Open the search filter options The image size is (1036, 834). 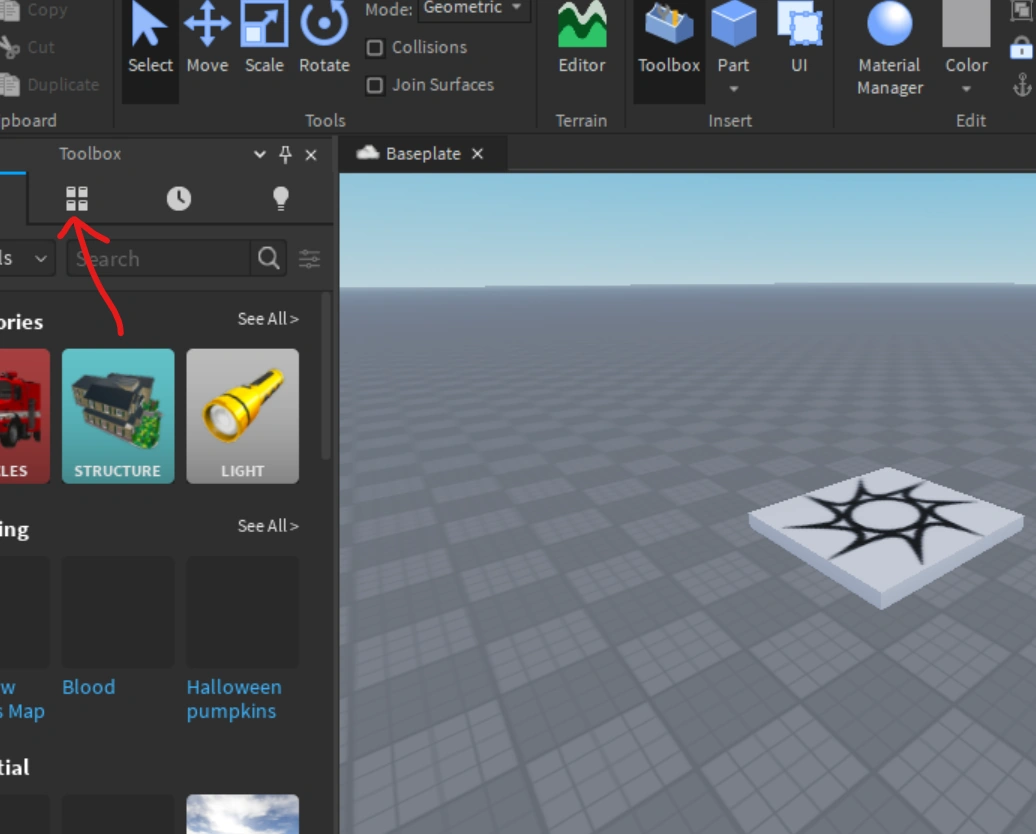pyautogui.click(x=309, y=258)
